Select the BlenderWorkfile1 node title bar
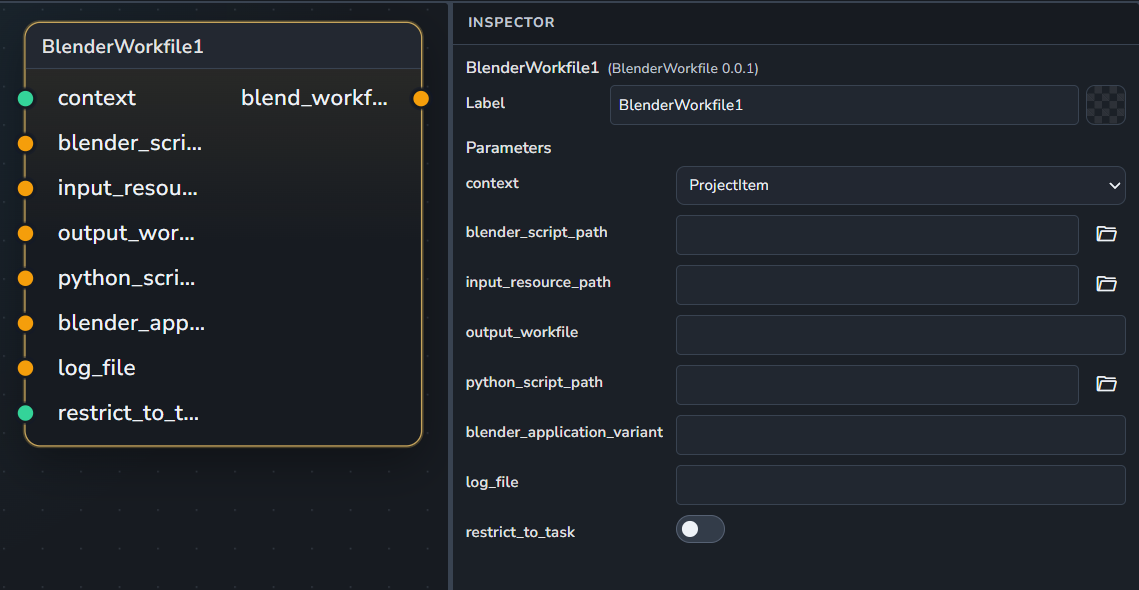1139x590 pixels. (x=223, y=47)
